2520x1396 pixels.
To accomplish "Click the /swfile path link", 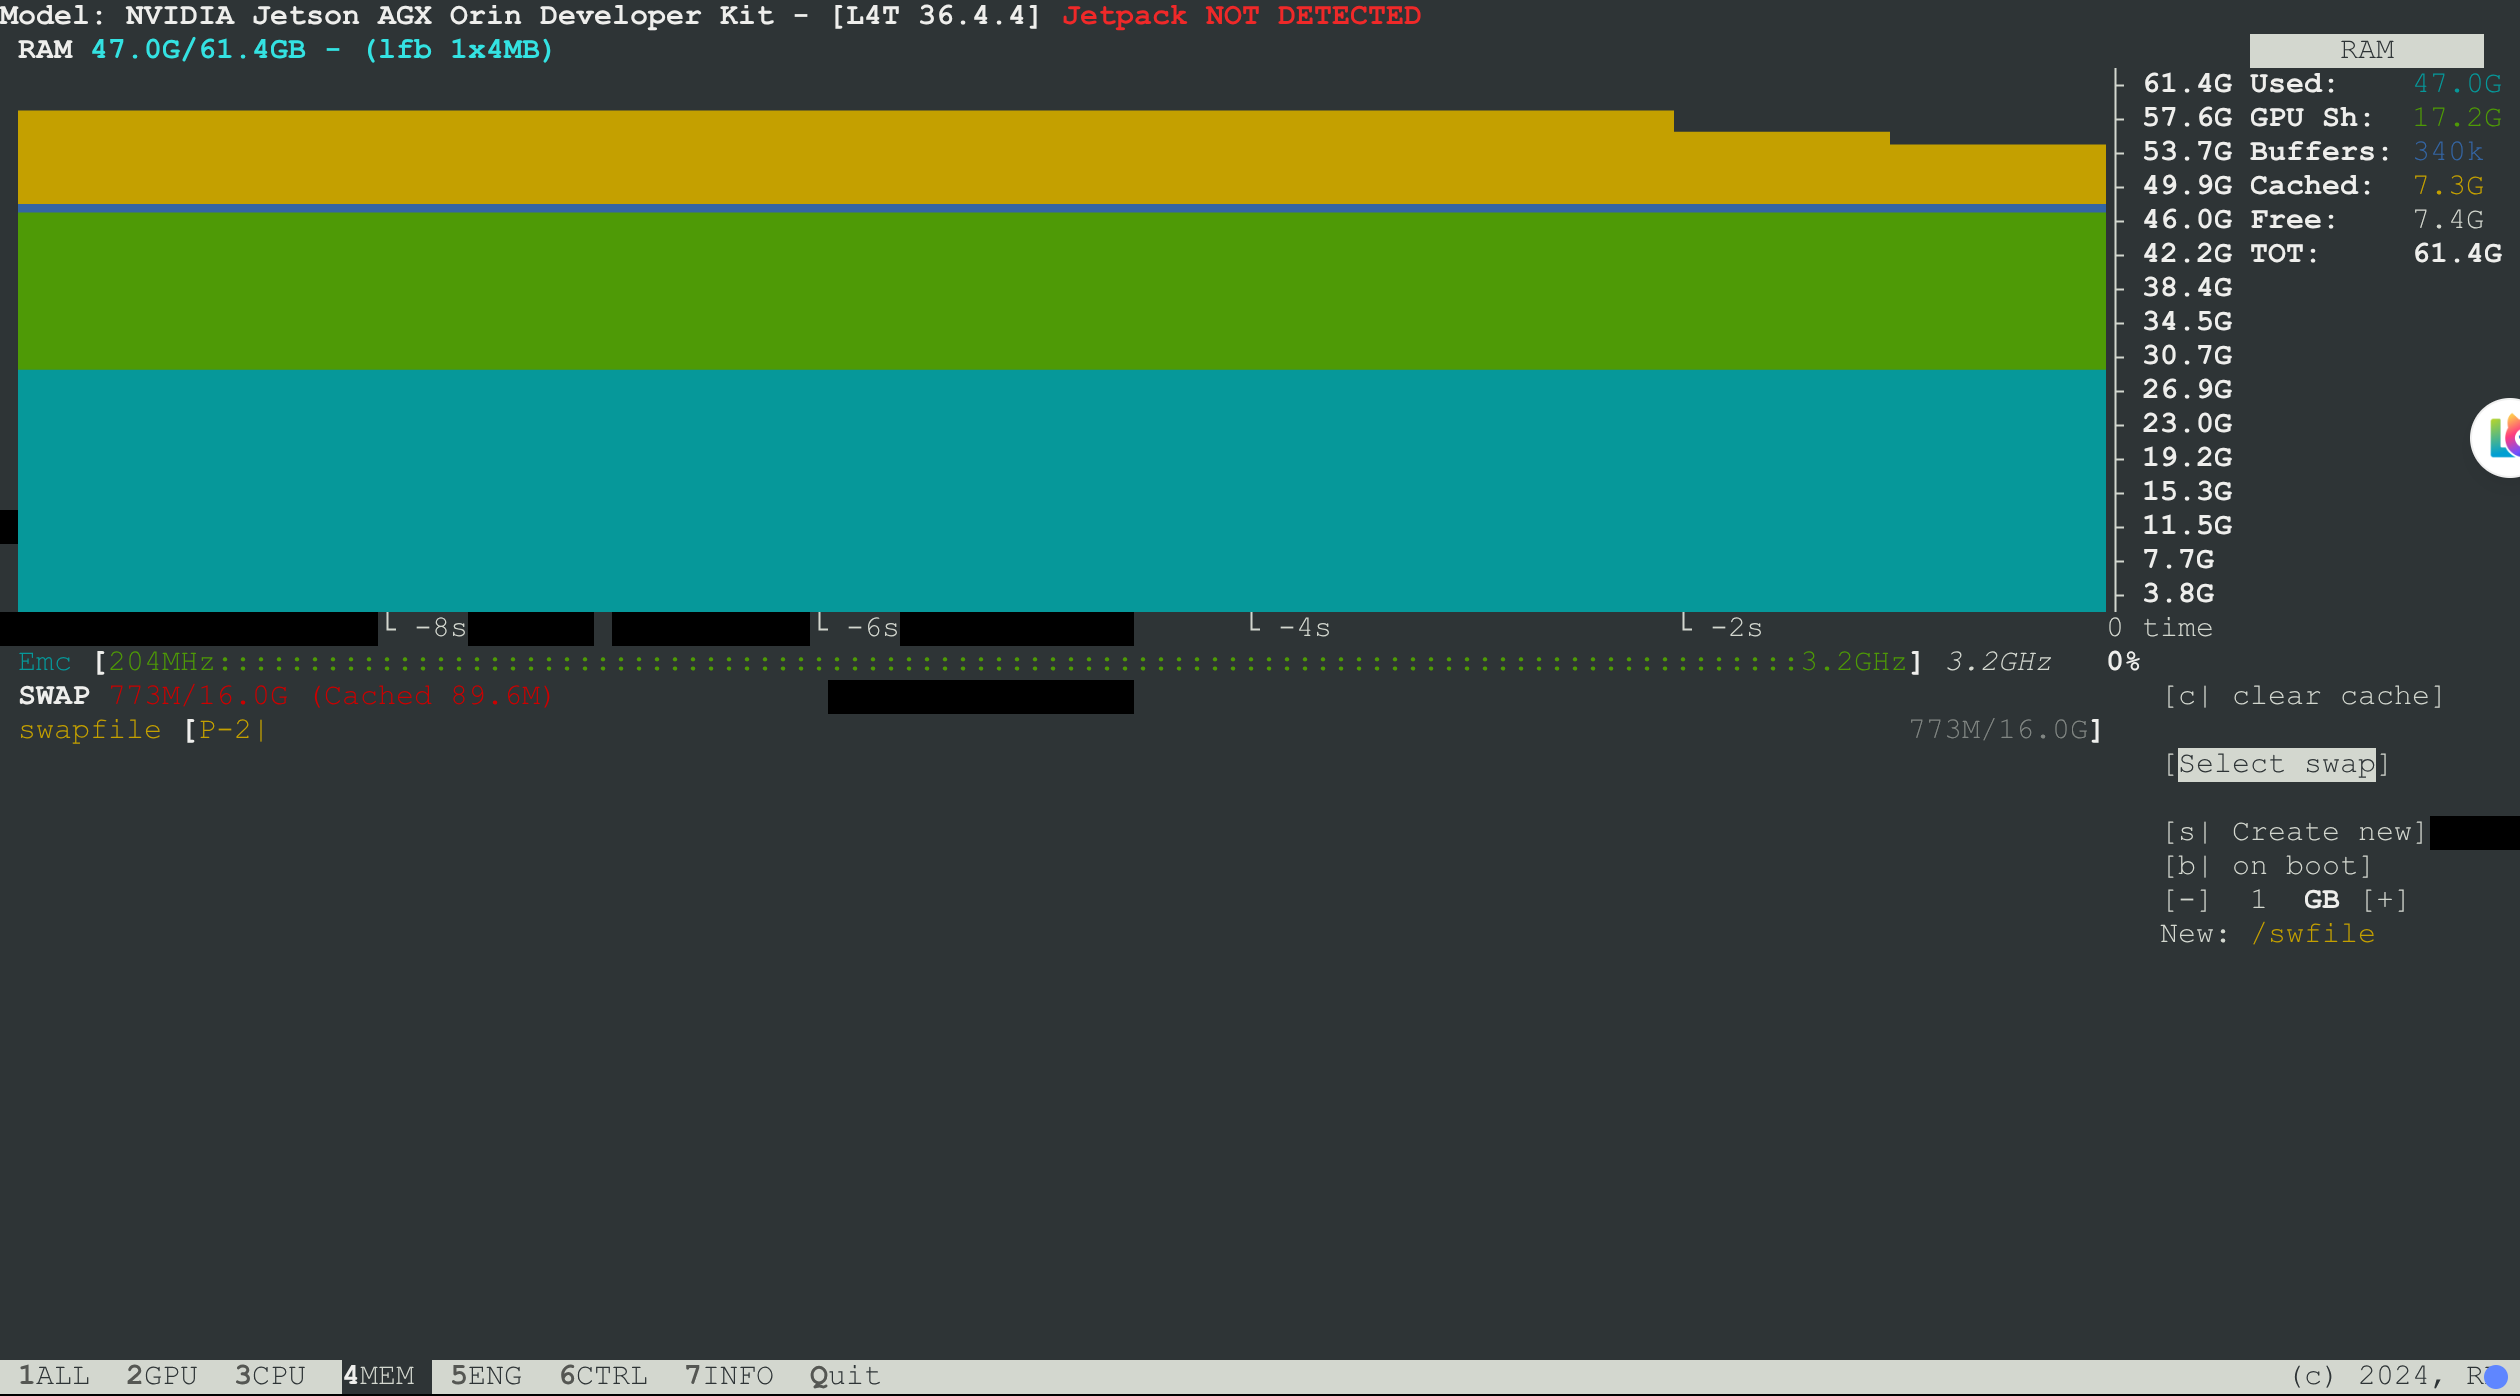I will [2311, 933].
